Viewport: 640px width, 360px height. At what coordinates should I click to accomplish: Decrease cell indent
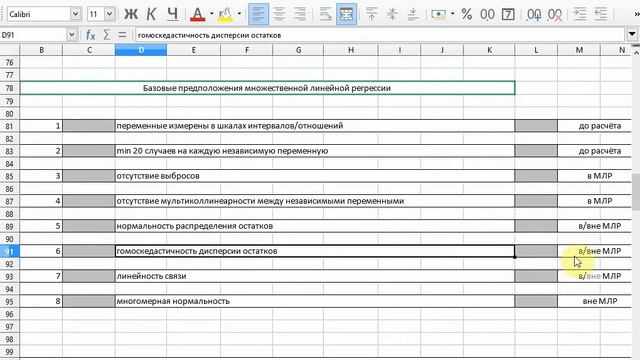pos(601,14)
